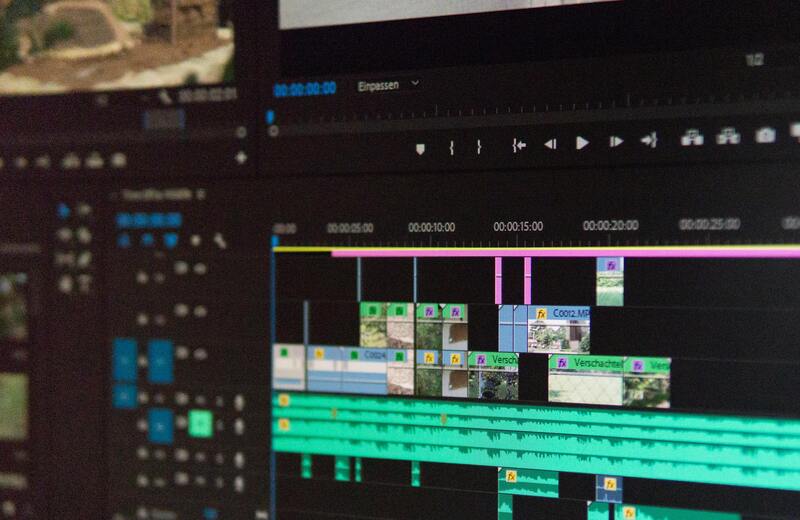Open the Einpassen zoom level dropdown
This screenshot has width=800, height=520.
tap(388, 86)
